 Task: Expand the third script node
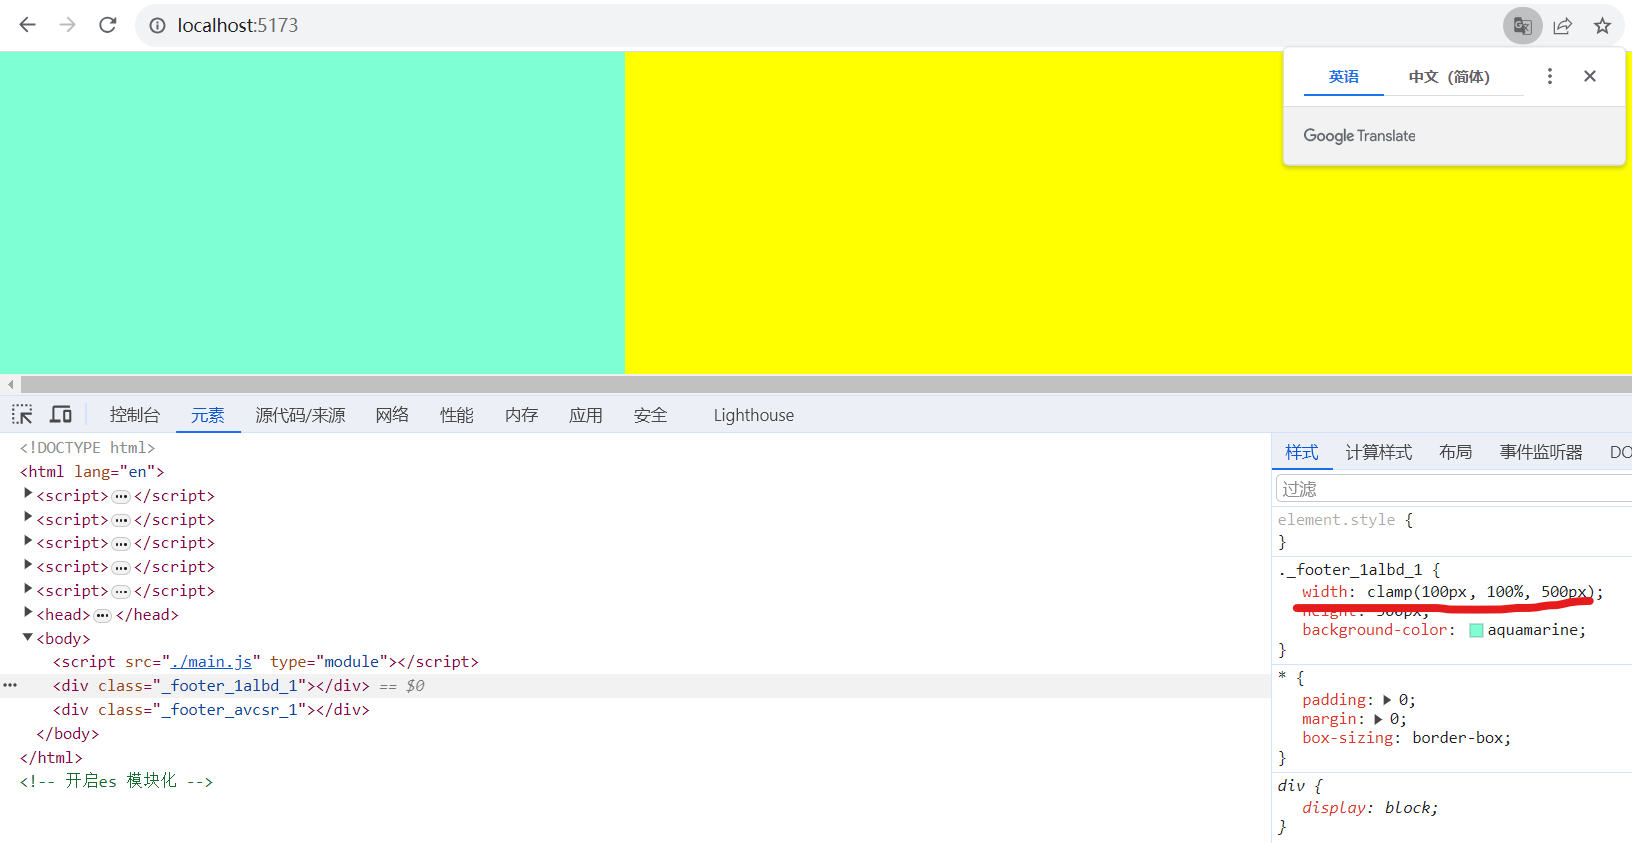point(28,541)
